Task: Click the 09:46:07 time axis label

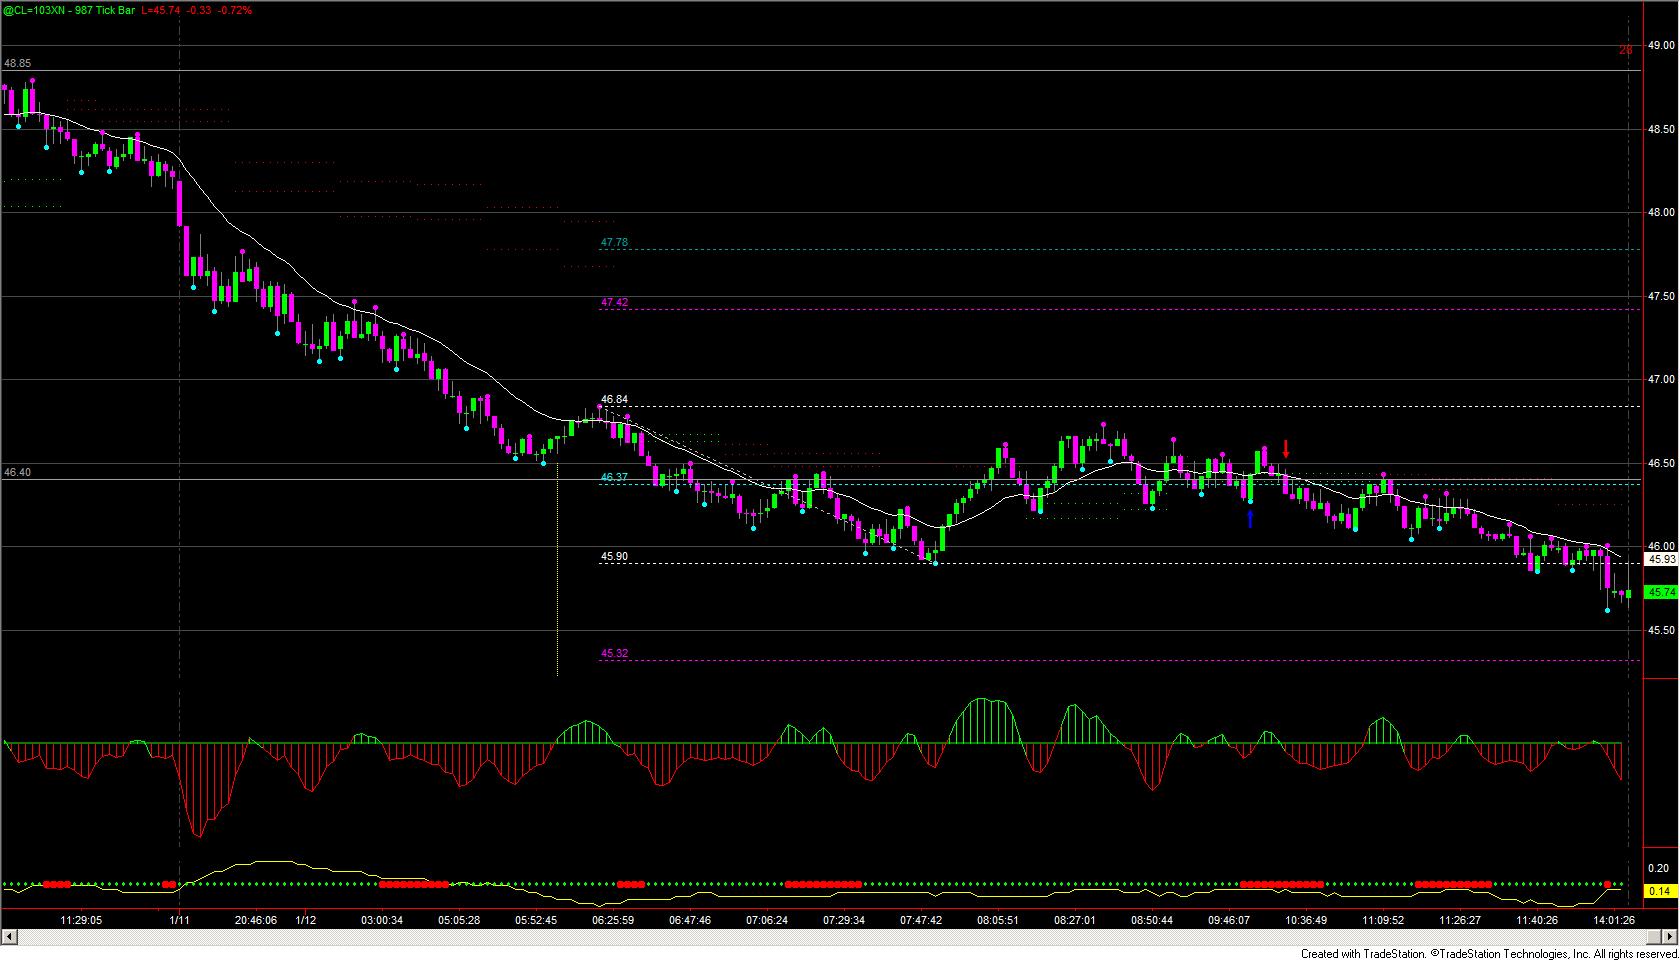Action: tap(1229, 920)
